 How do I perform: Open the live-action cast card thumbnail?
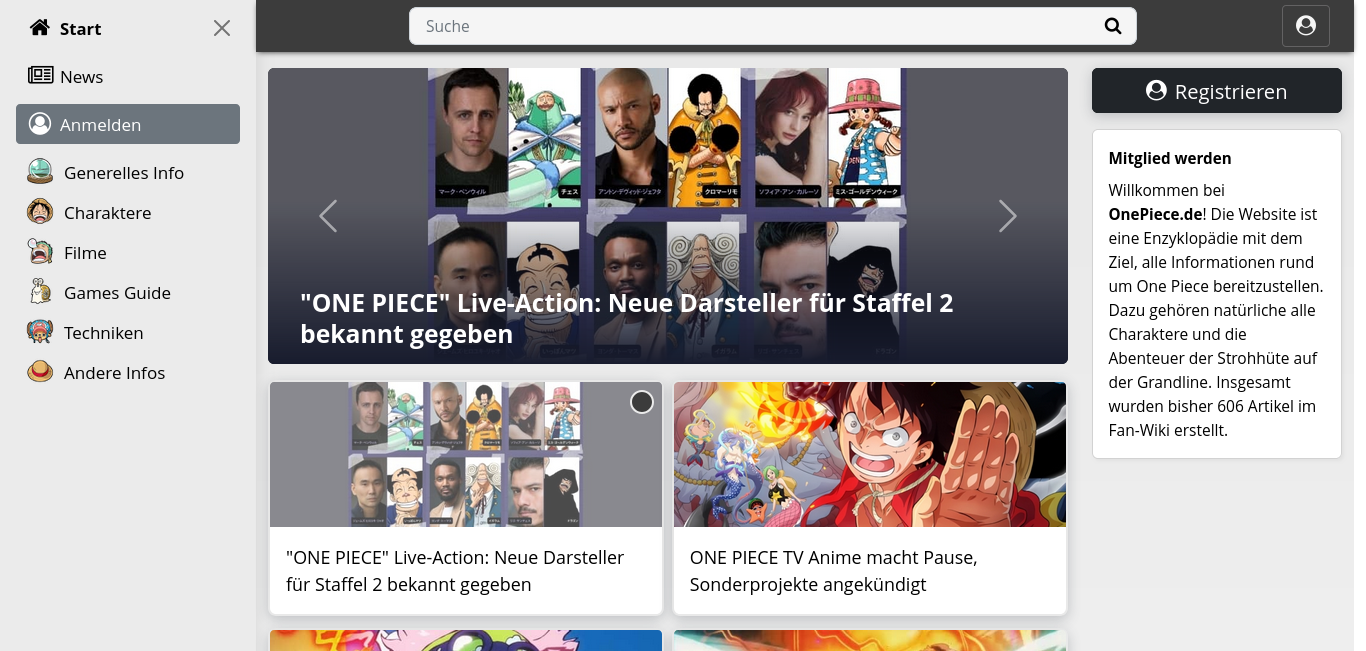(x=466, y=454)
